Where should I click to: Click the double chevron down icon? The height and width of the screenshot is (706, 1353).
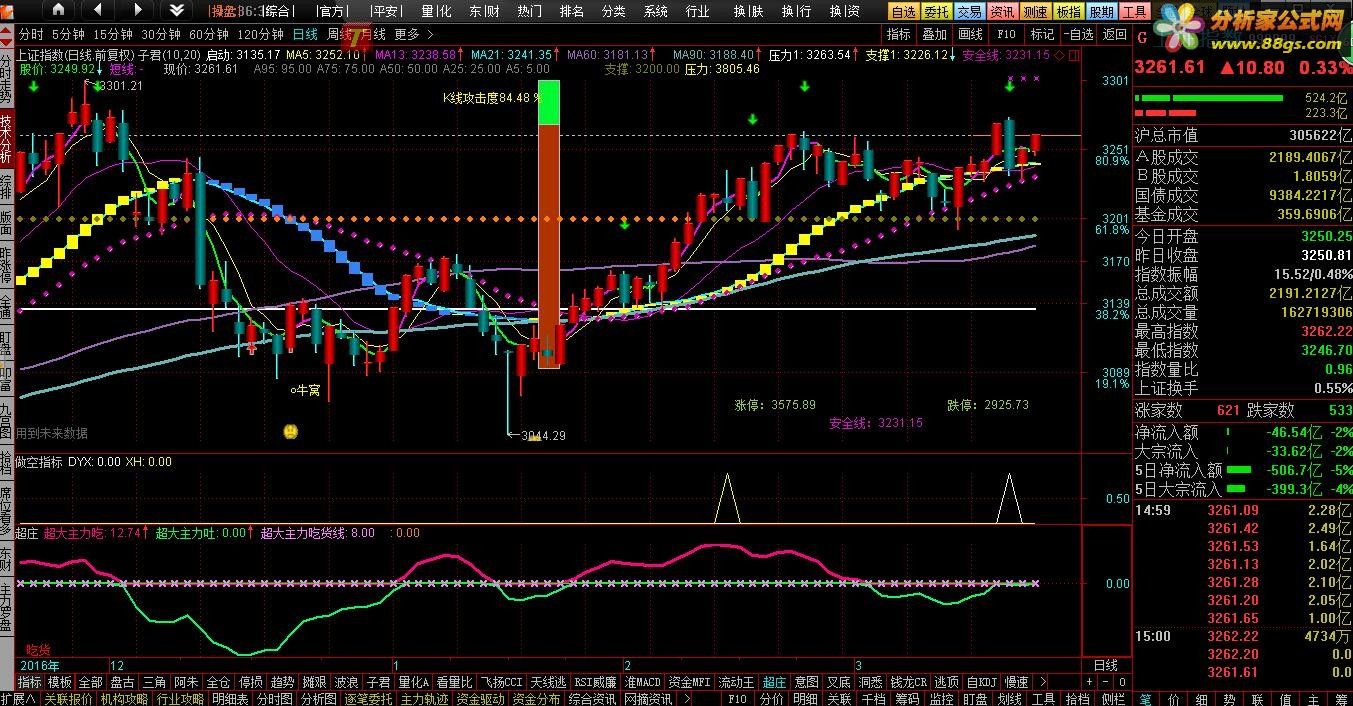pyautogui.click(x=177, y=10)
